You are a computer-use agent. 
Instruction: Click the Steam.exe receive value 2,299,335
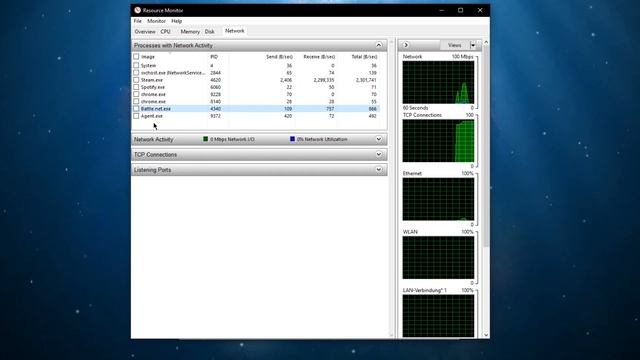pyautogui.click(x=324, y=80)
